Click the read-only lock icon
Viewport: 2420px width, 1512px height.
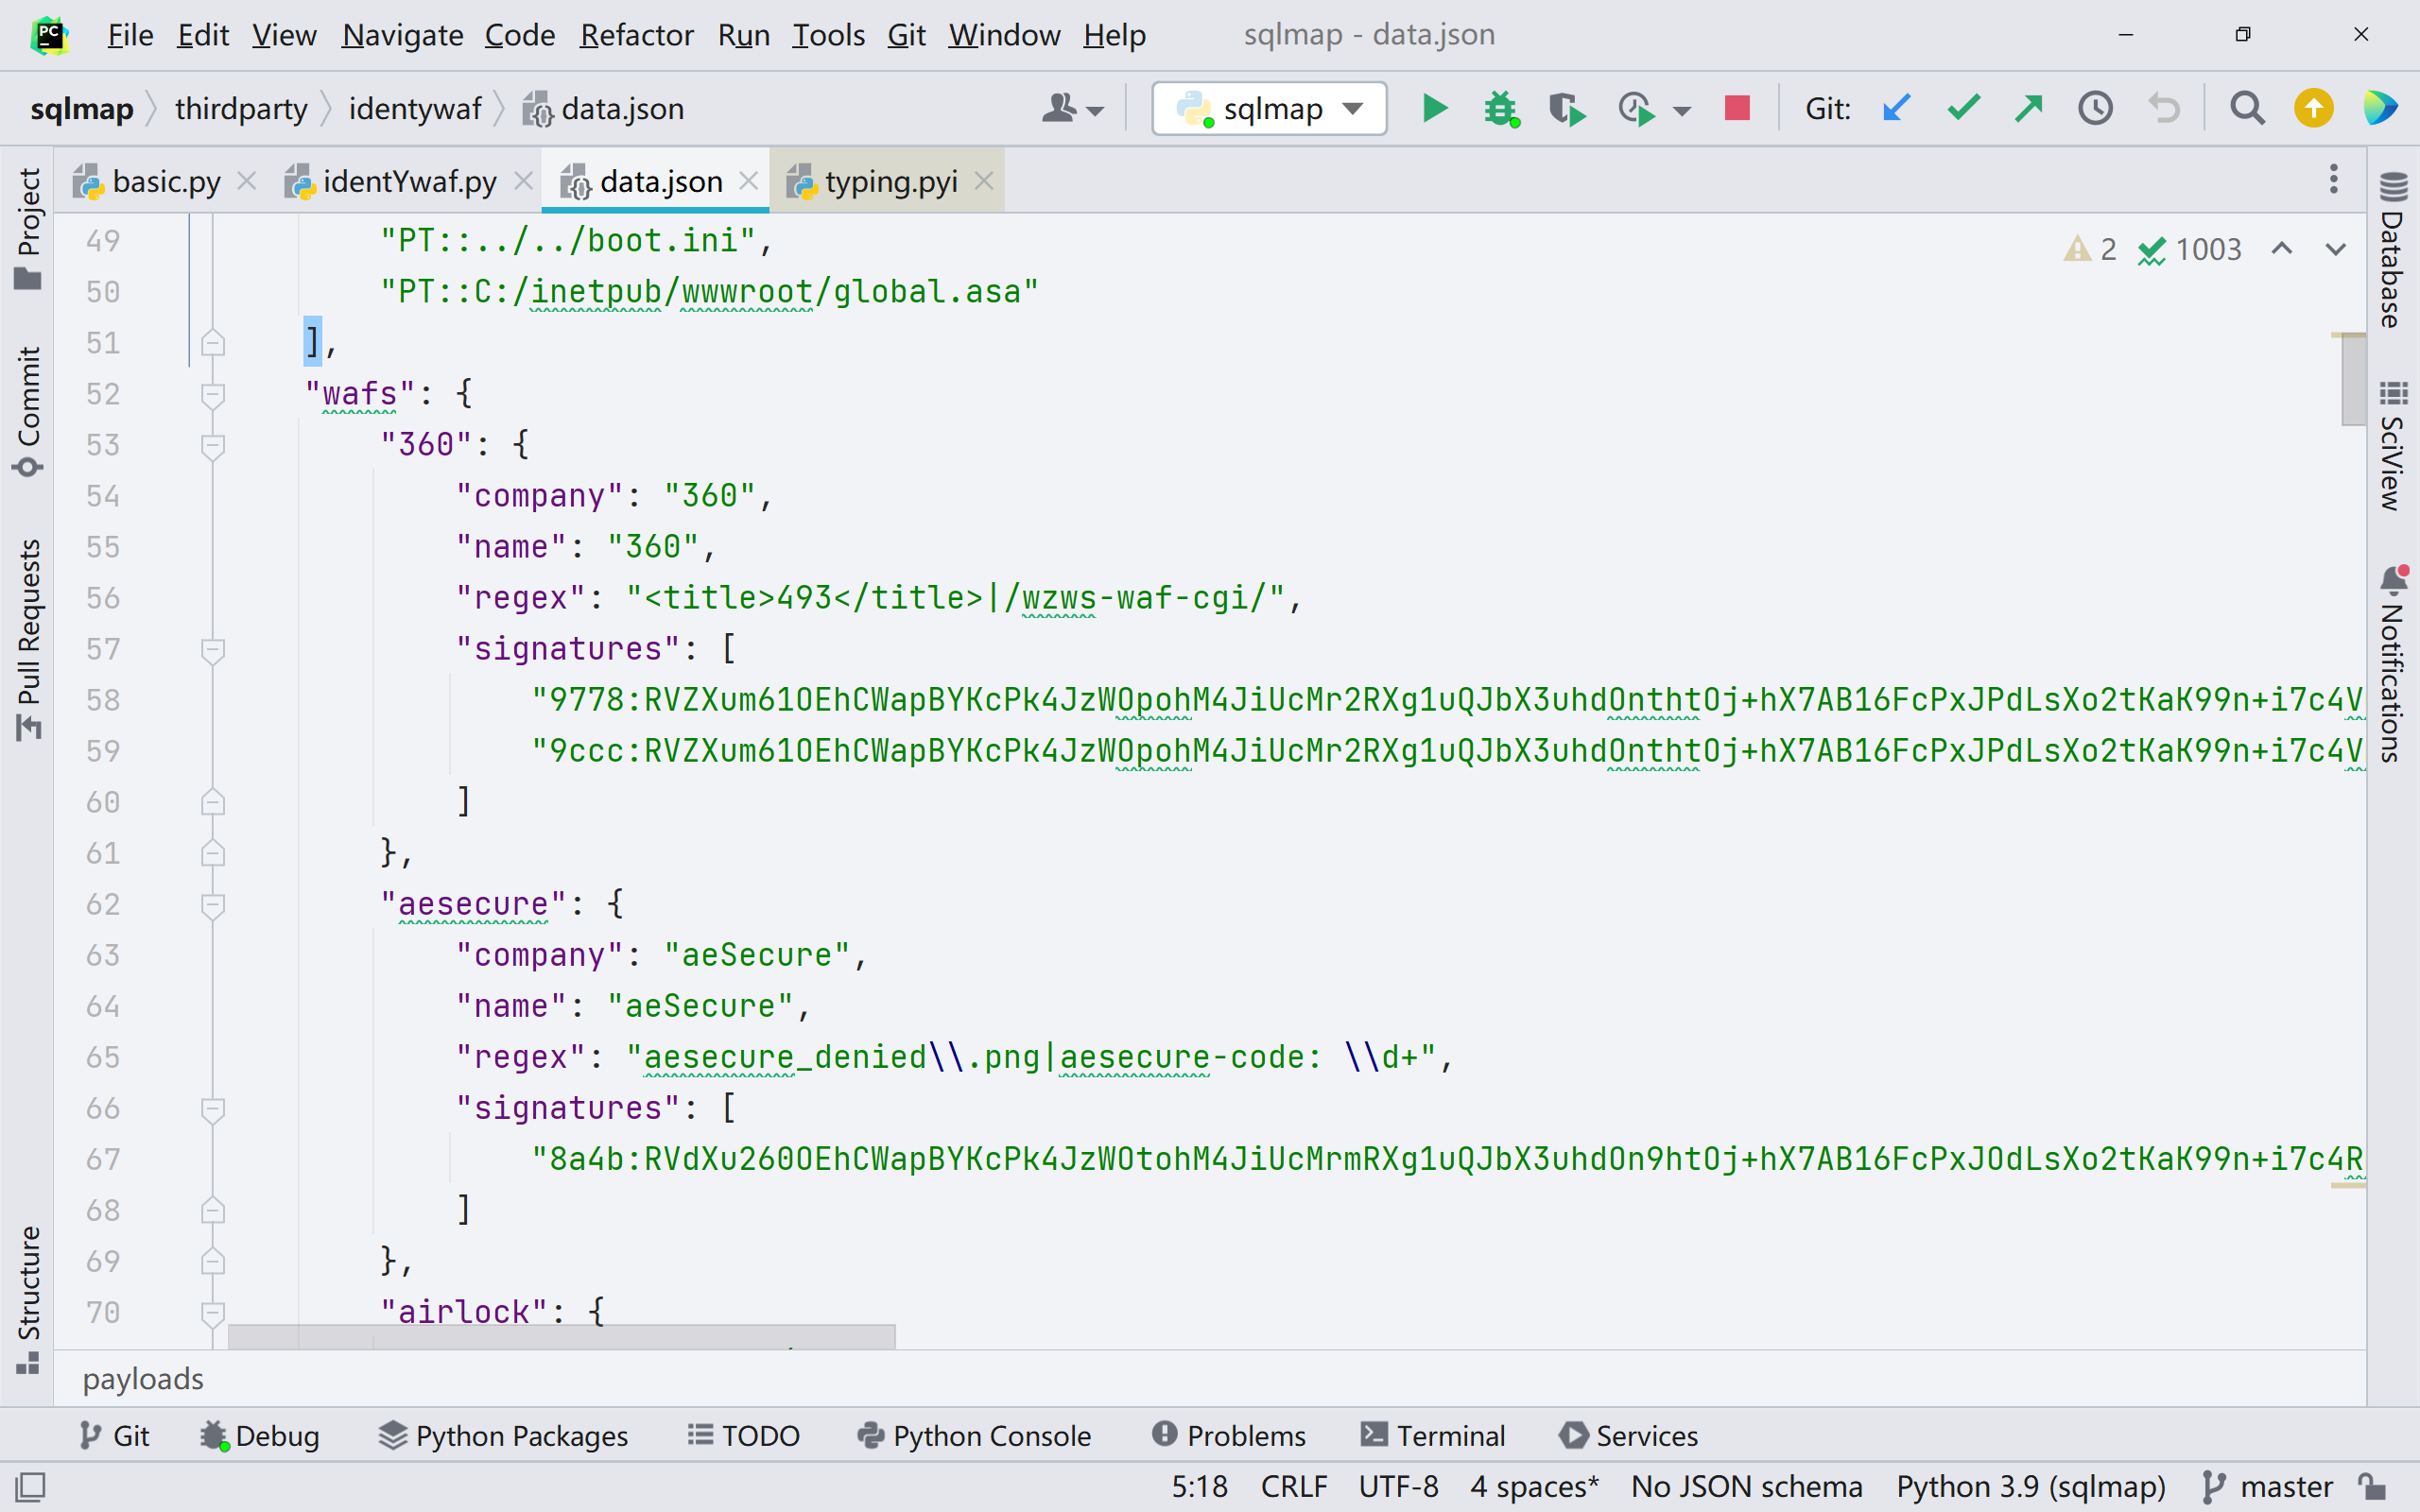pyautogui.click(x=2372, y=1487)
